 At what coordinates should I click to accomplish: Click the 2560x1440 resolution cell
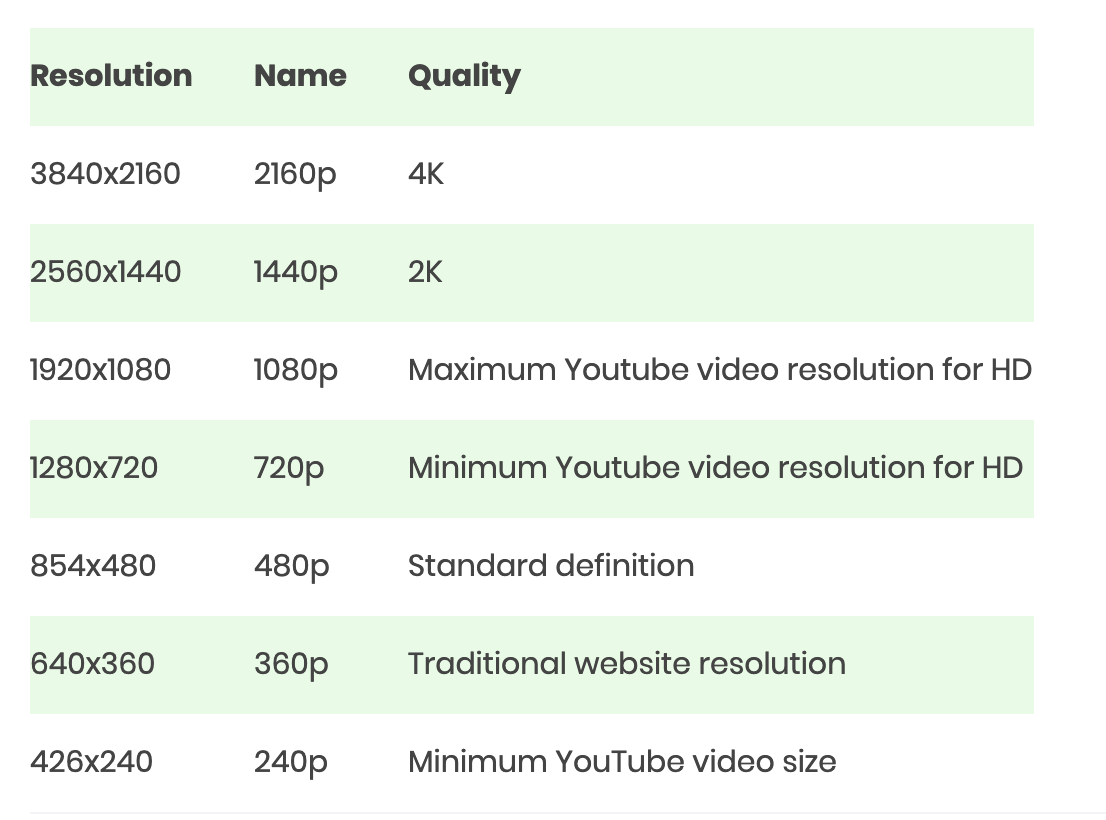pos(105,272)
